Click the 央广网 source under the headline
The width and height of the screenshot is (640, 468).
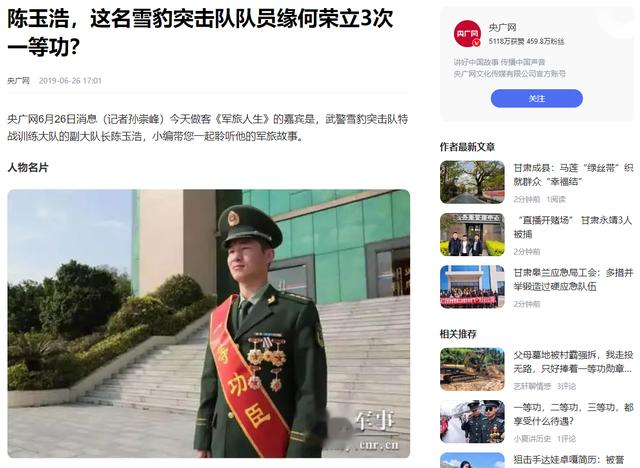[18, 80]
